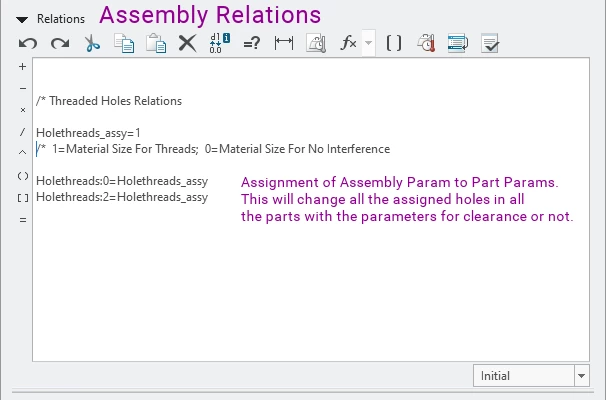This screenshot has height=400, width=606.
Task: Insert function from list with fx icon
Action: coord(348,43)
